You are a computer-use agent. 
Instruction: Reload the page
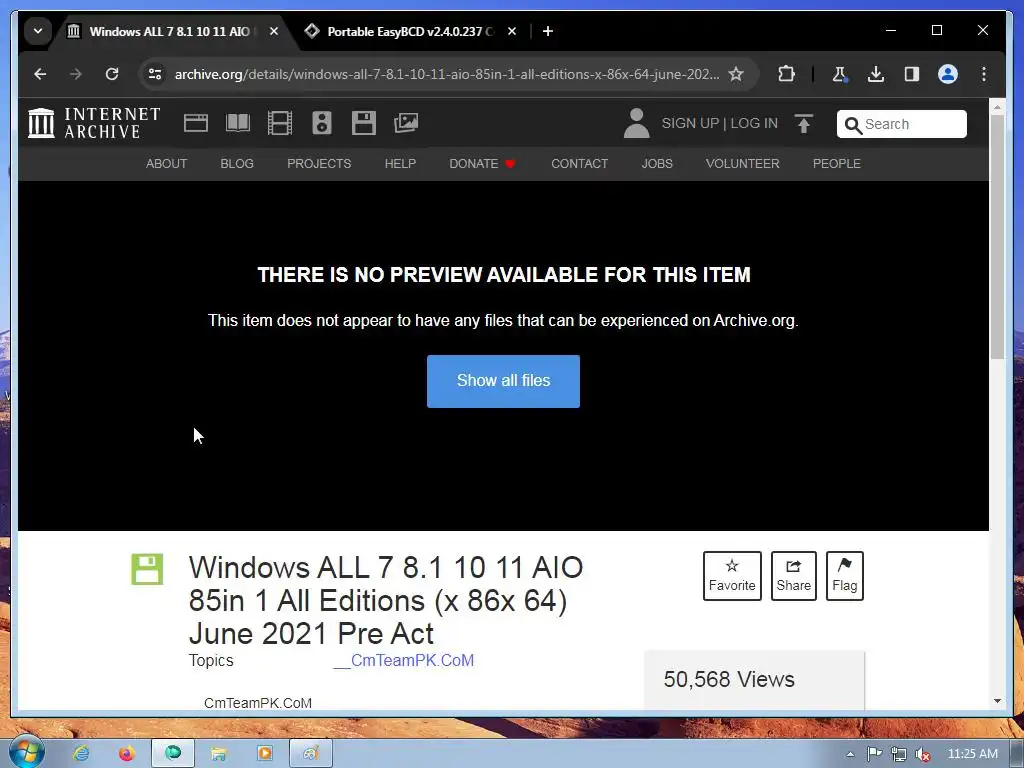(x=112, y=74)
